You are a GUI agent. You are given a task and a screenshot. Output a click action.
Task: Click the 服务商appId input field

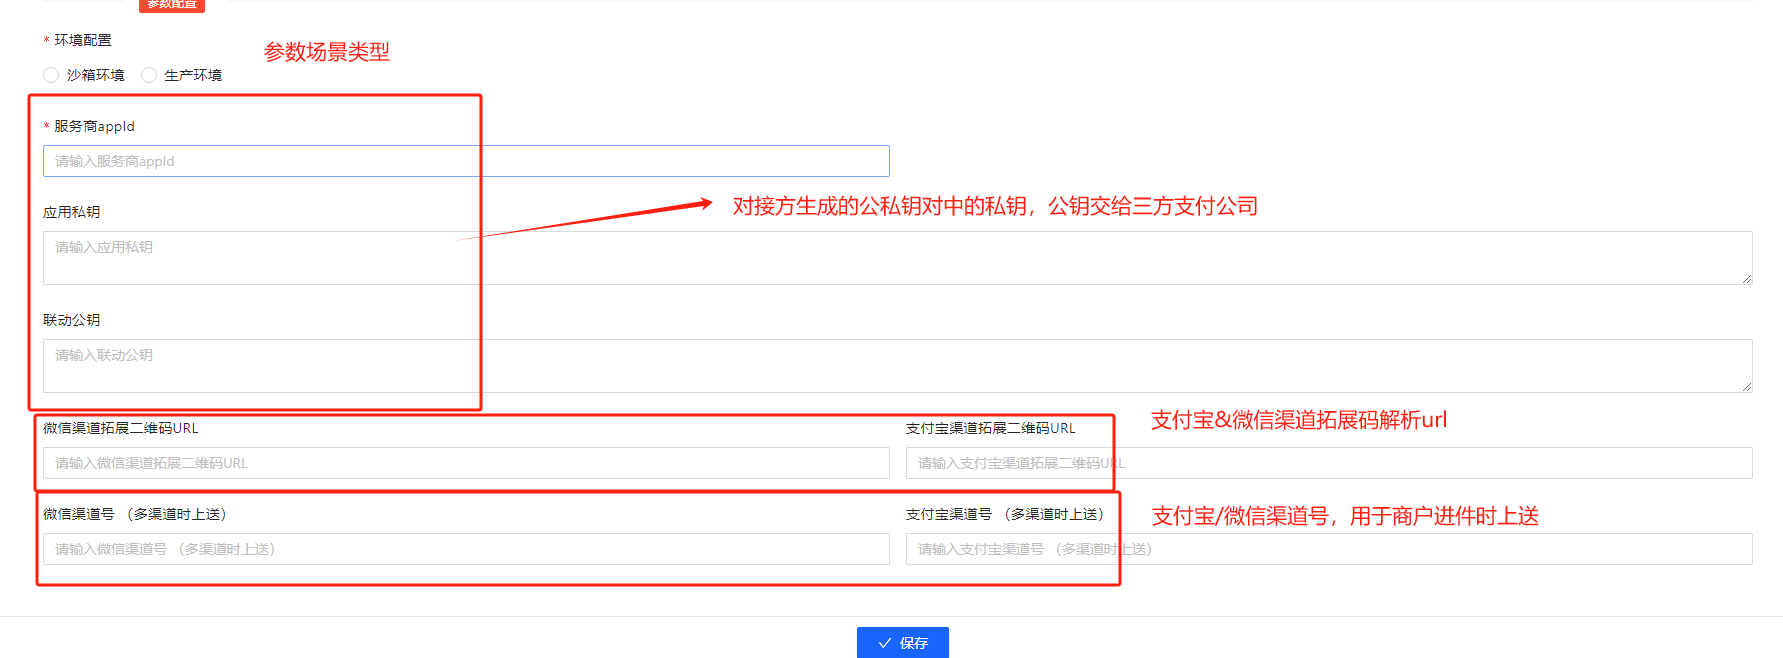pos(466,161)
